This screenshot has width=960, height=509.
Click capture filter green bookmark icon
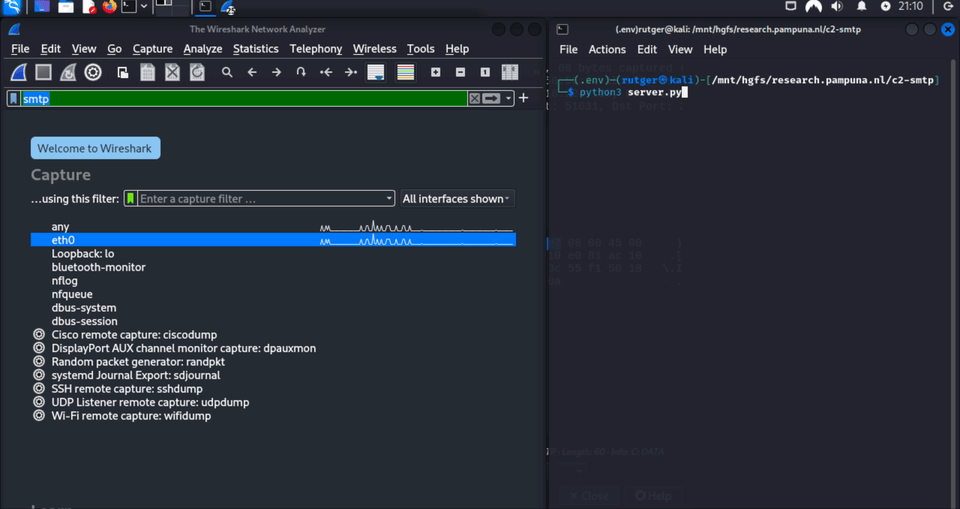(130, 198)
